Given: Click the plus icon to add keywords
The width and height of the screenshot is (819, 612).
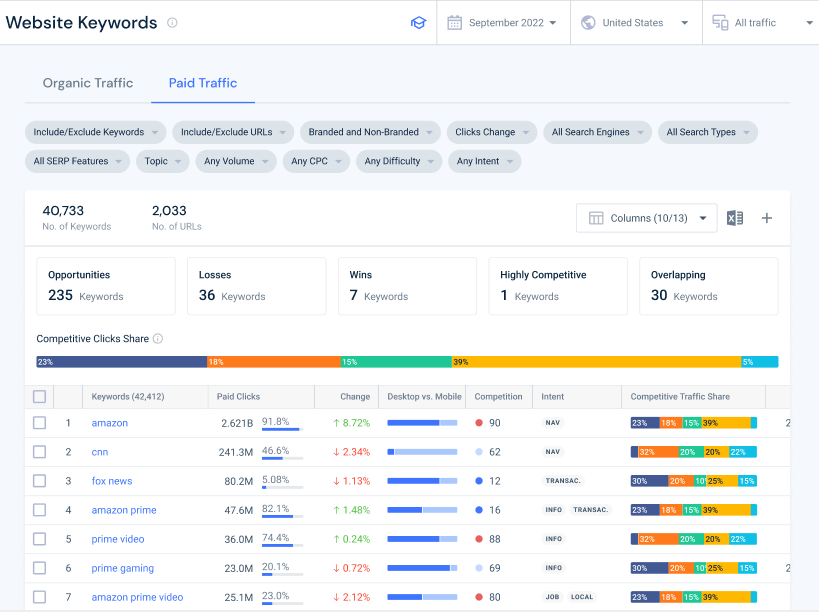Looking at the screenshot, I should point(766,217).
